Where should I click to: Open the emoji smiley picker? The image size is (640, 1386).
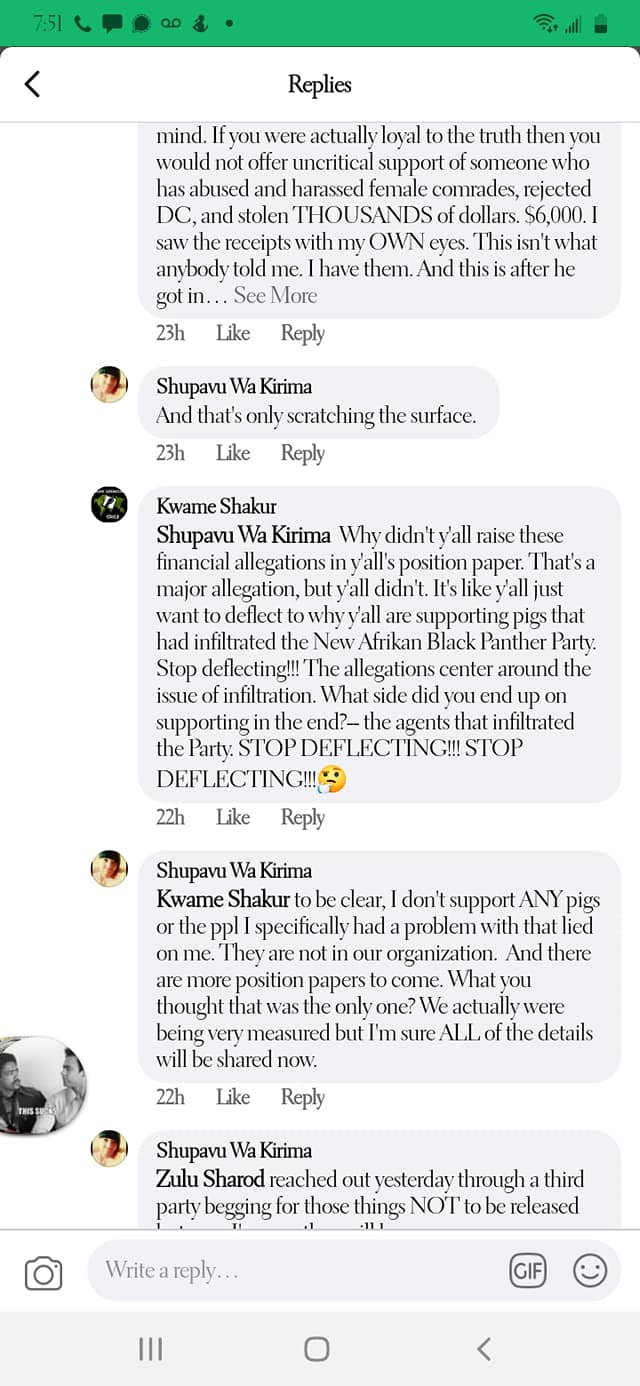click(x=589, y=1271)
